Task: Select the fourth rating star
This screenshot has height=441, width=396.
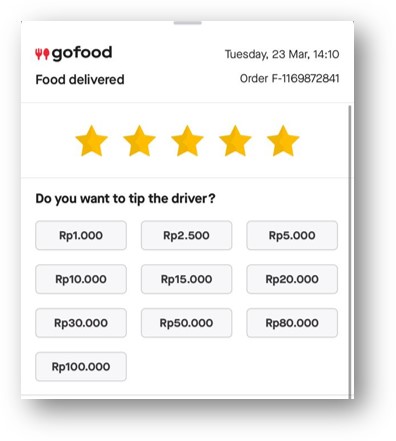Action: tap(235, 141)
